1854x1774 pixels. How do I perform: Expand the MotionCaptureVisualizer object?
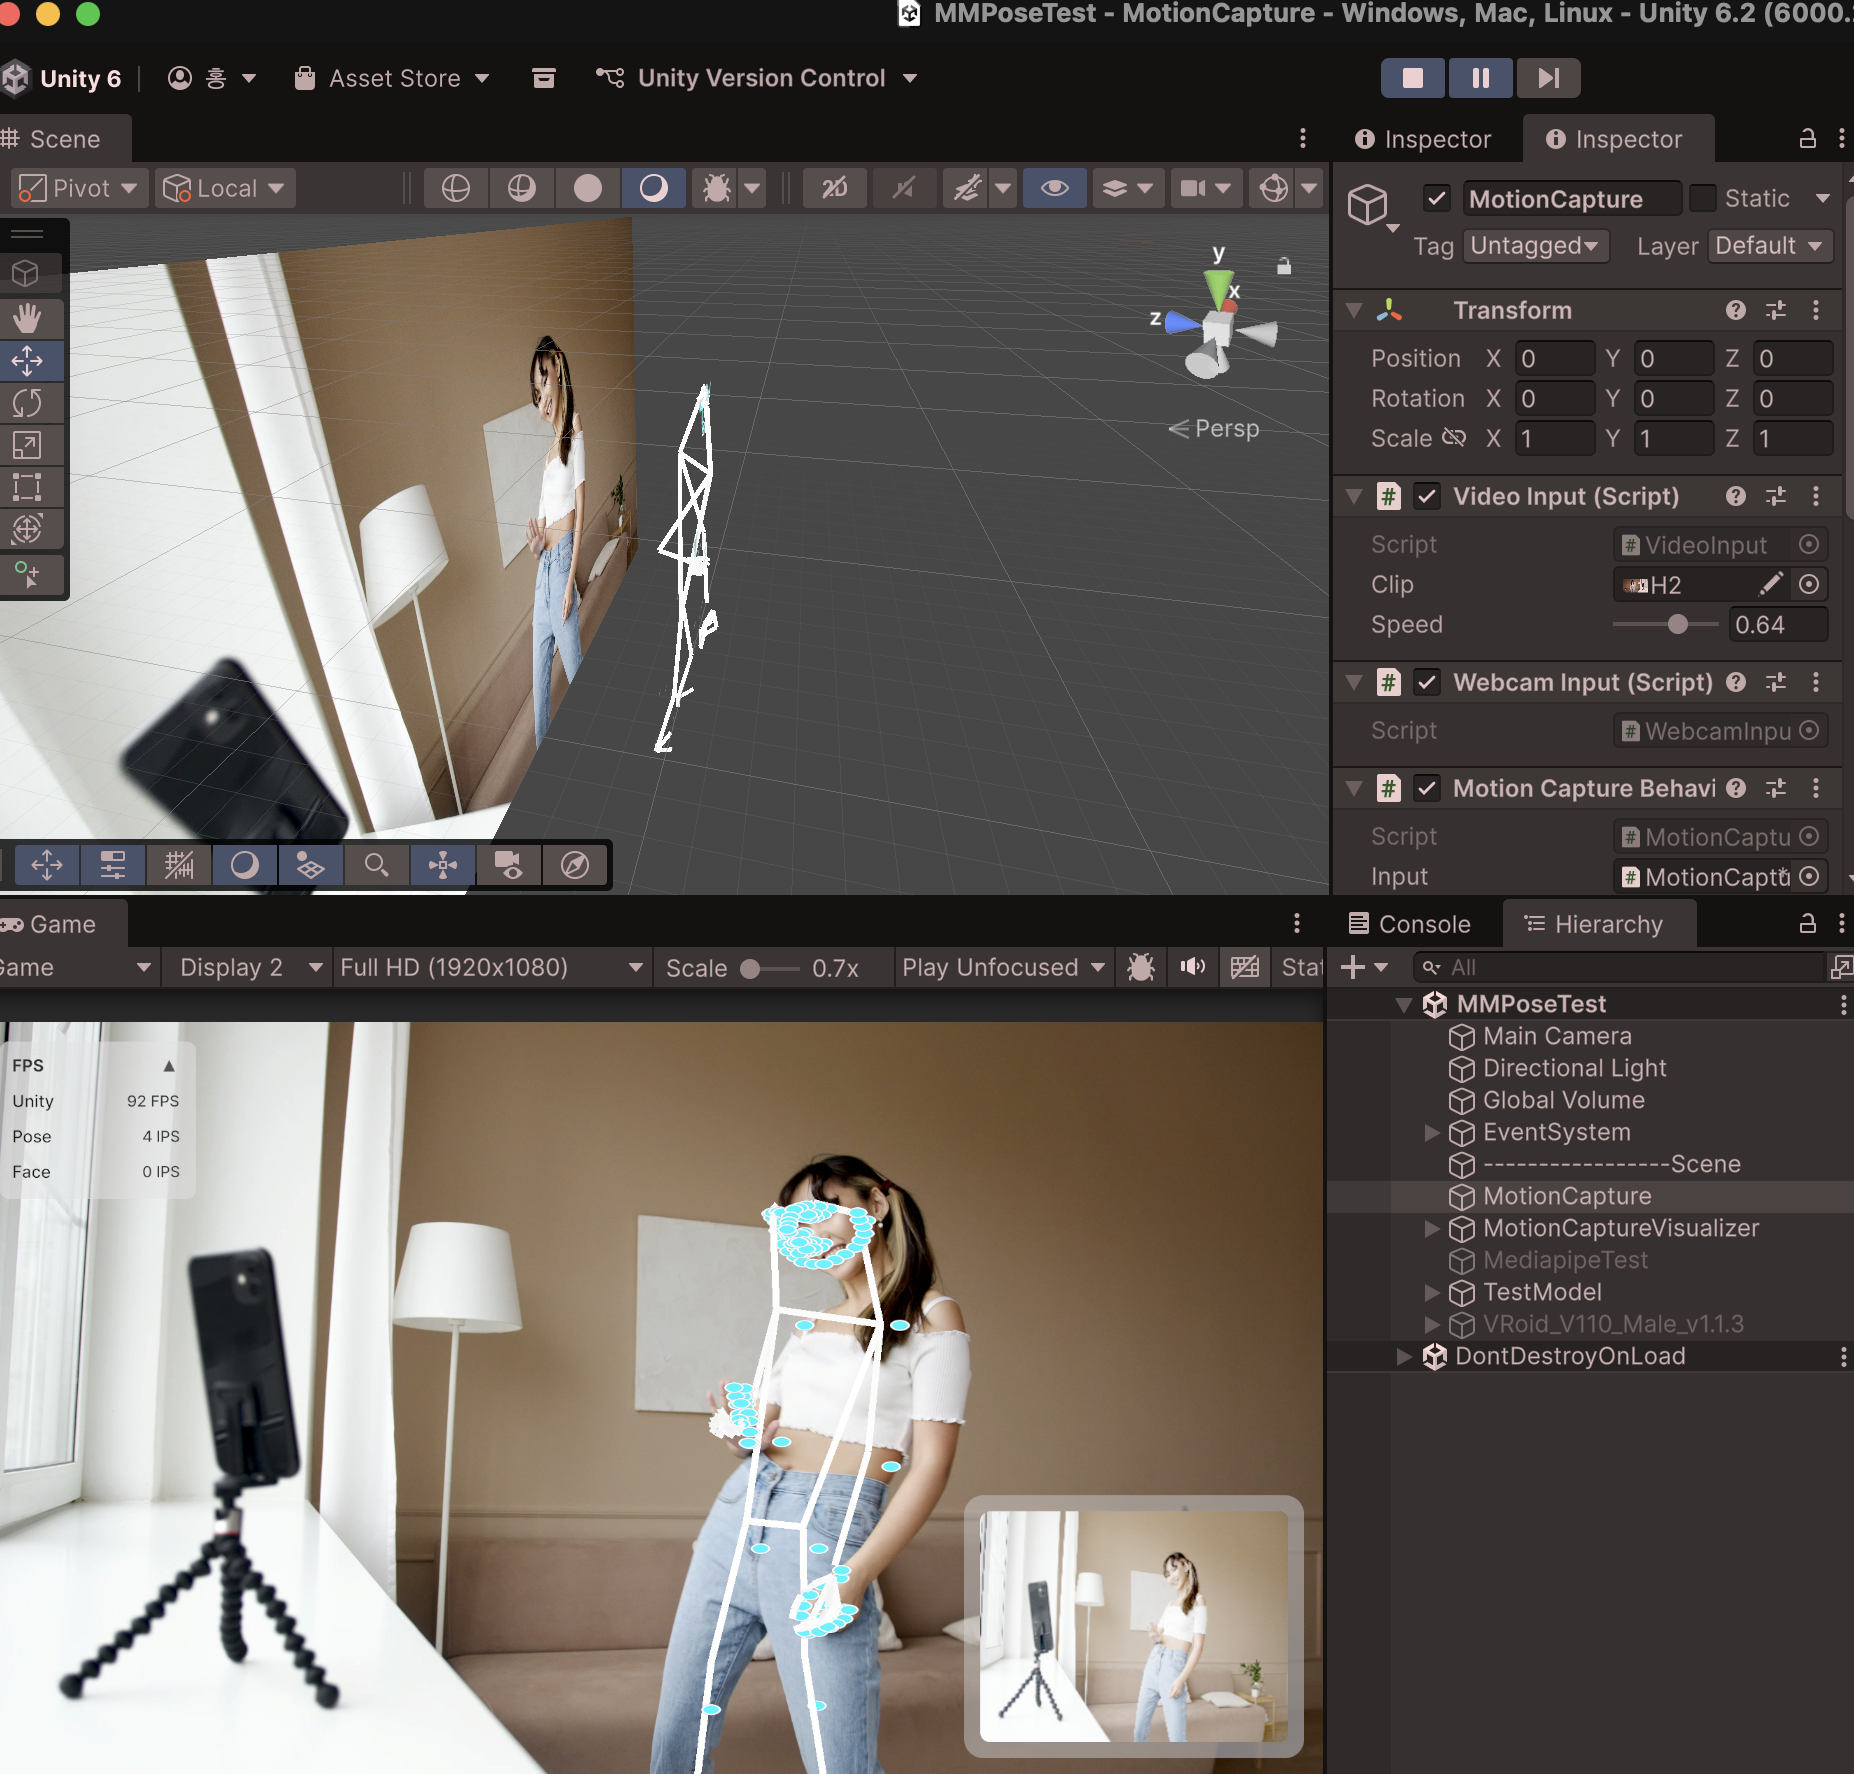(x=1432, y=1228)
